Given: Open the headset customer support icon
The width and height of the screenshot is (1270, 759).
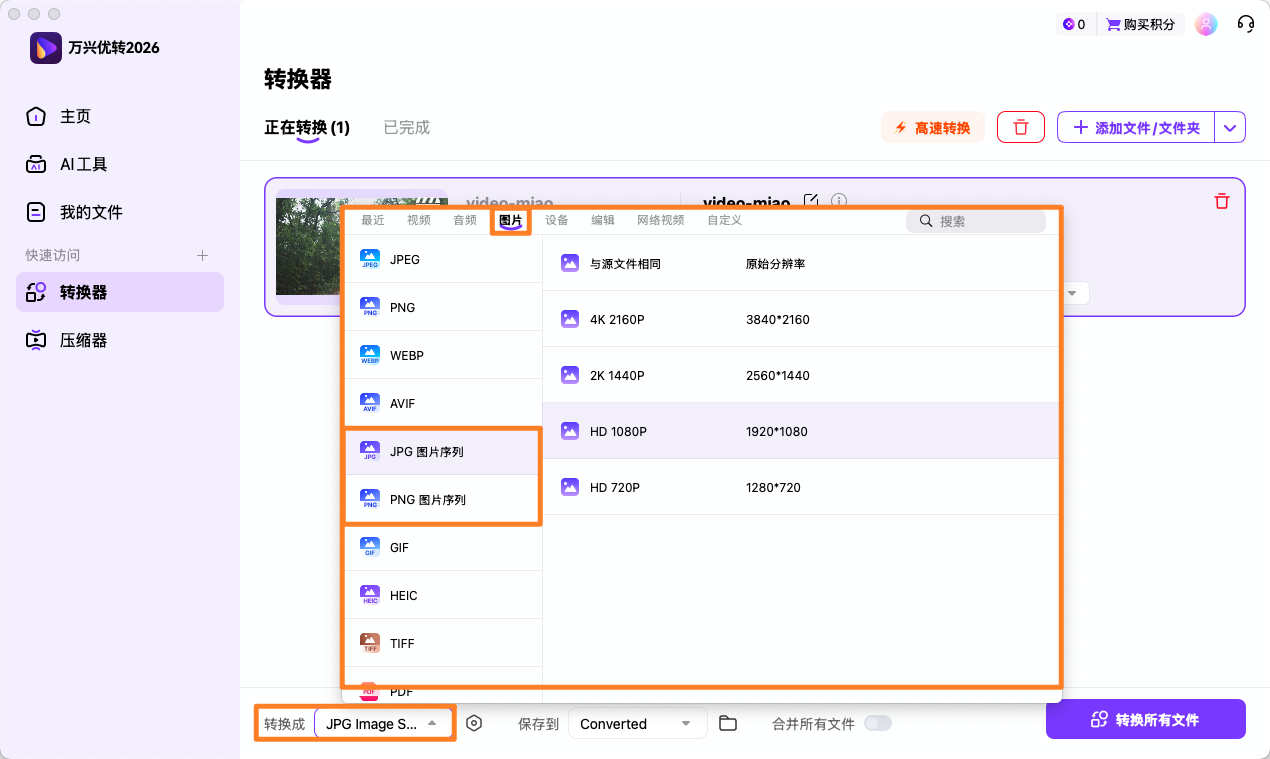Looking at the screenshot, I should 1245,23.
